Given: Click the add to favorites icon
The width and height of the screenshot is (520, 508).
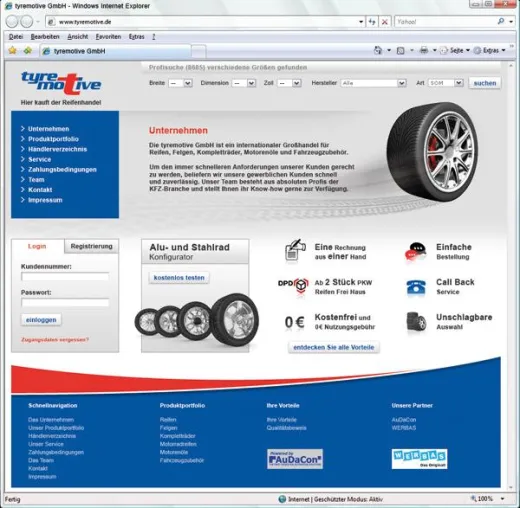Looking at the screenshot, I should pyautogui.click(x=28, y=51).
